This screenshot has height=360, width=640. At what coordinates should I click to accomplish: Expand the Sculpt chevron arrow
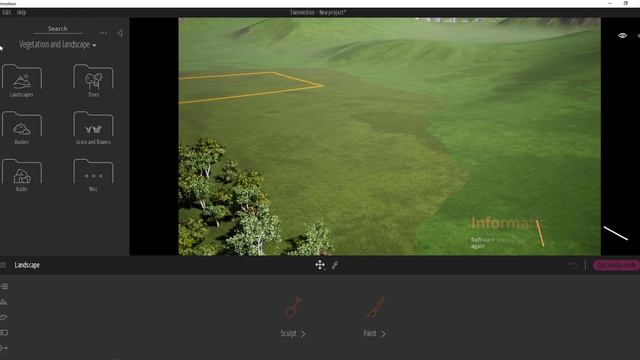pyautogui.click(x=303, y=334)
